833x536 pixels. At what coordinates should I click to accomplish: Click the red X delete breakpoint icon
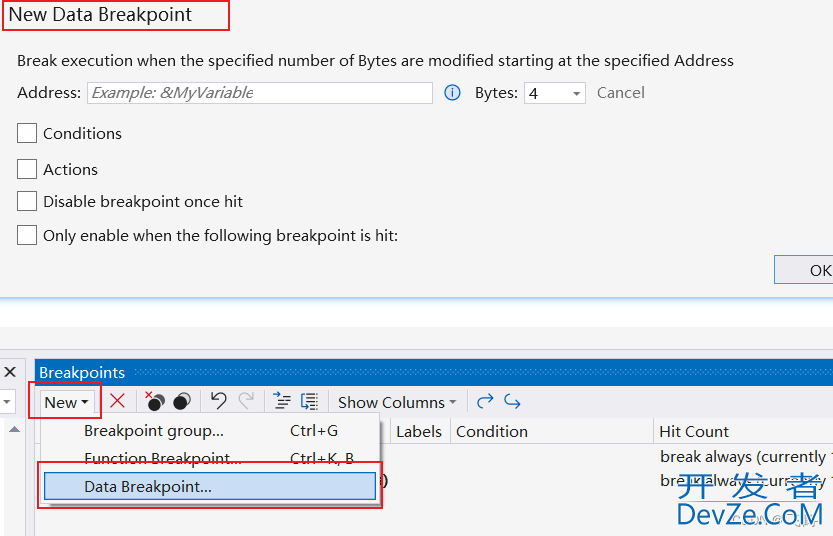(117, 401)
